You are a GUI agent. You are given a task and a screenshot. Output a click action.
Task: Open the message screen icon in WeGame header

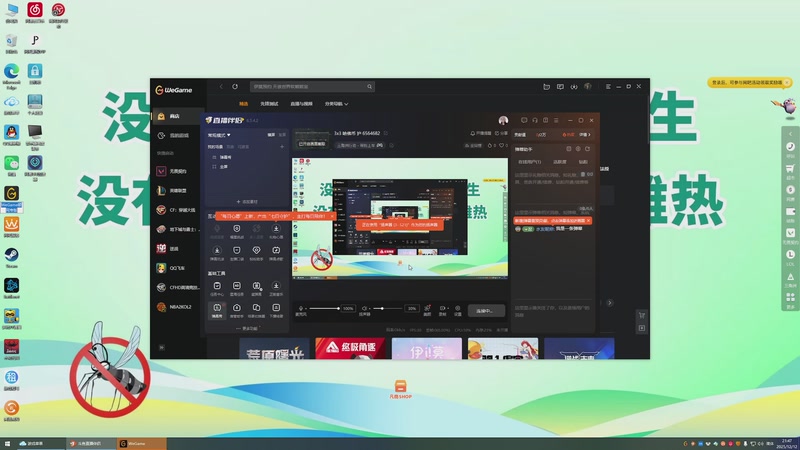[560, 87]
